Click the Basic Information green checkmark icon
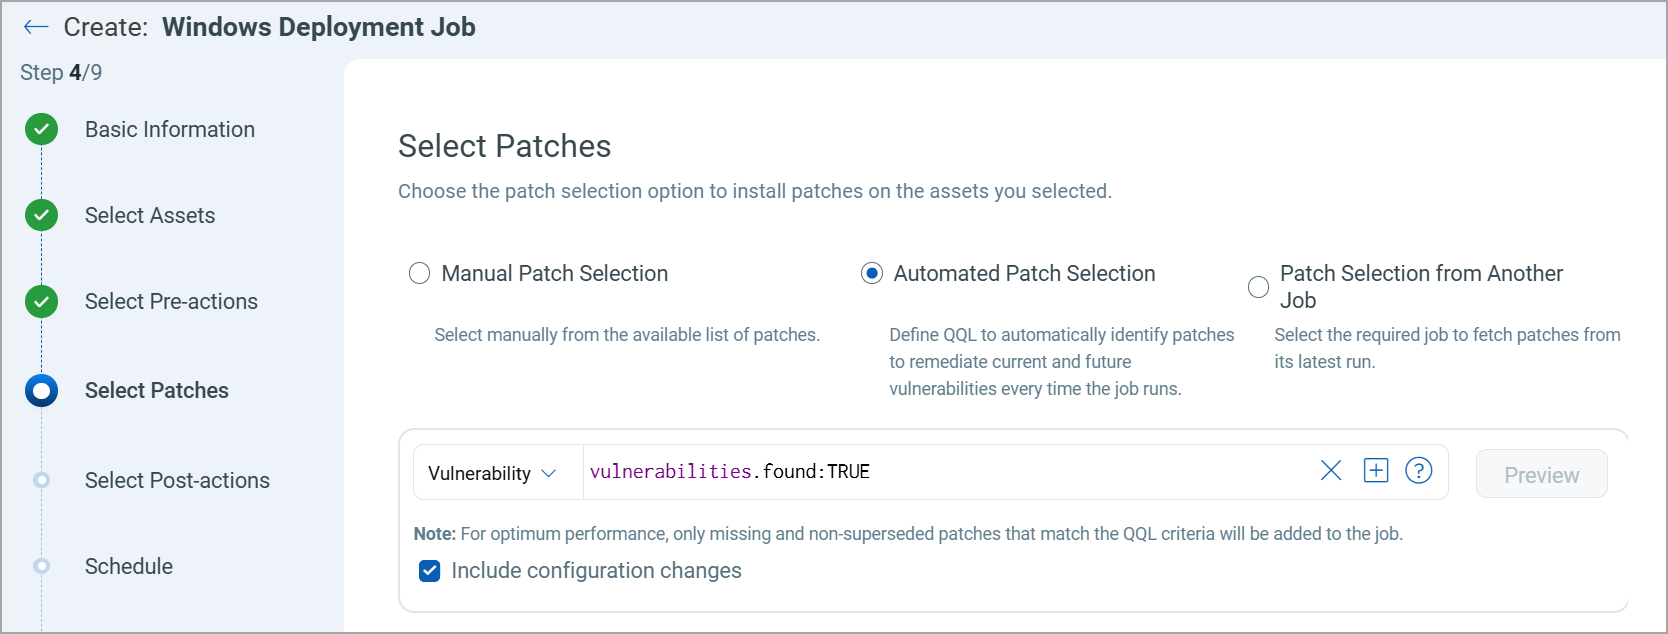Screen dimensions: 1668x634 coord(42,129)
